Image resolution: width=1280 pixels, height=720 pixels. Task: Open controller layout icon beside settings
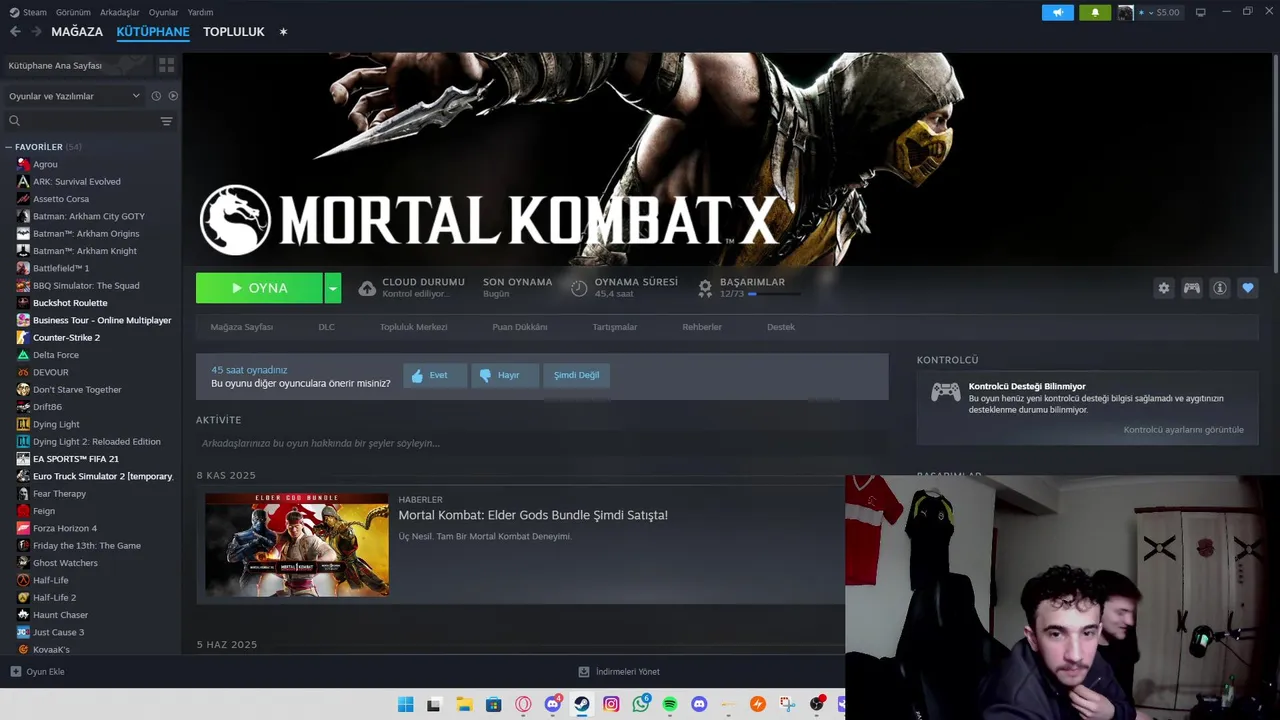point(1191,288)
